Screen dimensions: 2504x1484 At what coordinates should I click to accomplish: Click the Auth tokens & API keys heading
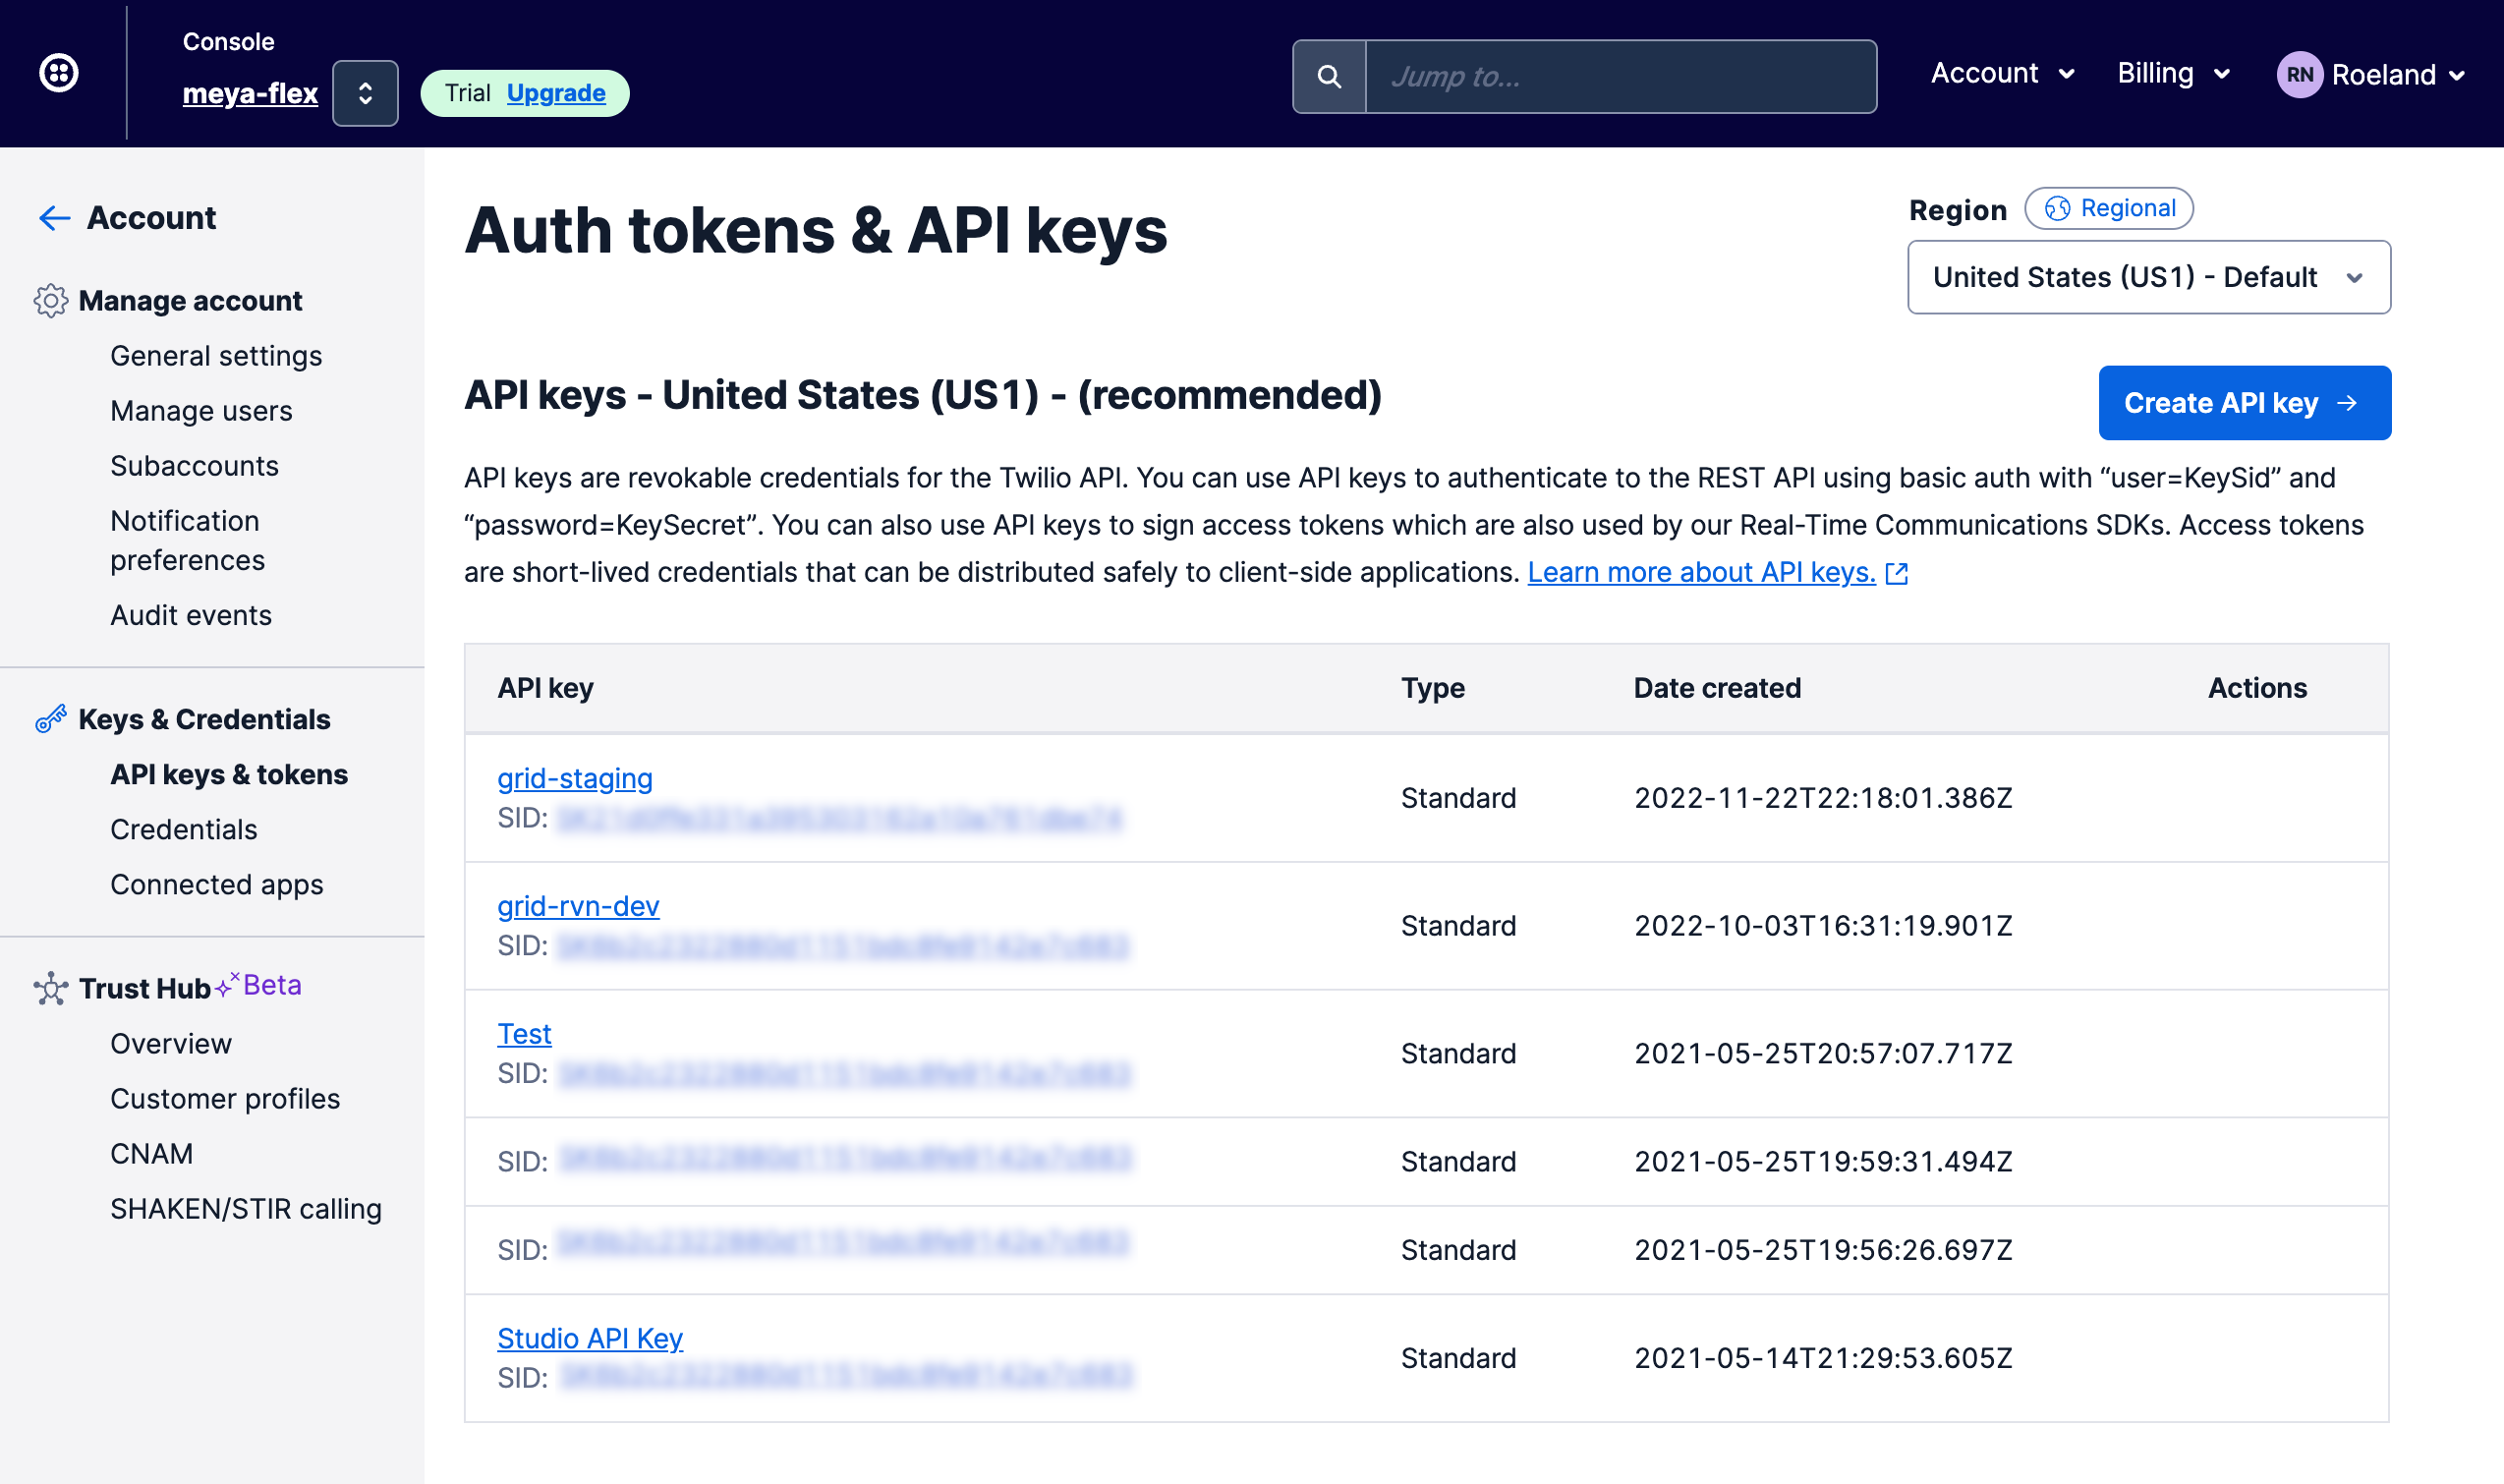coord(815,230)
